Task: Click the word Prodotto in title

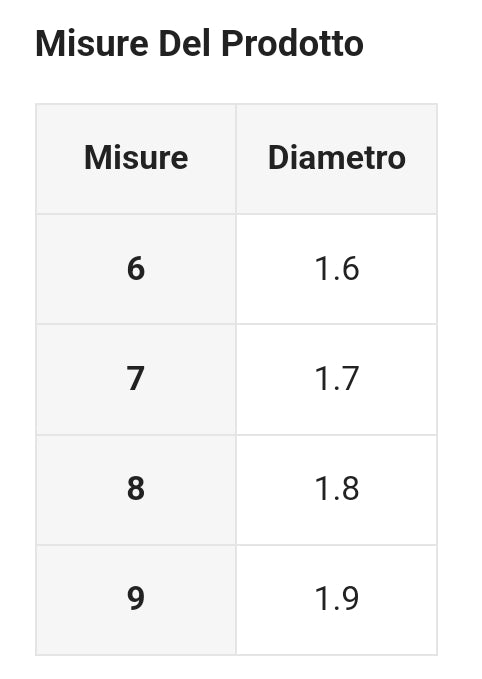Action: [x=292, y=43]
